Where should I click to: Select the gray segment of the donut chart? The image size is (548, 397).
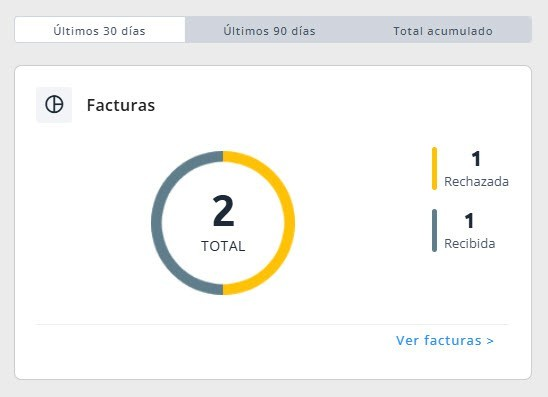[157, 223]
